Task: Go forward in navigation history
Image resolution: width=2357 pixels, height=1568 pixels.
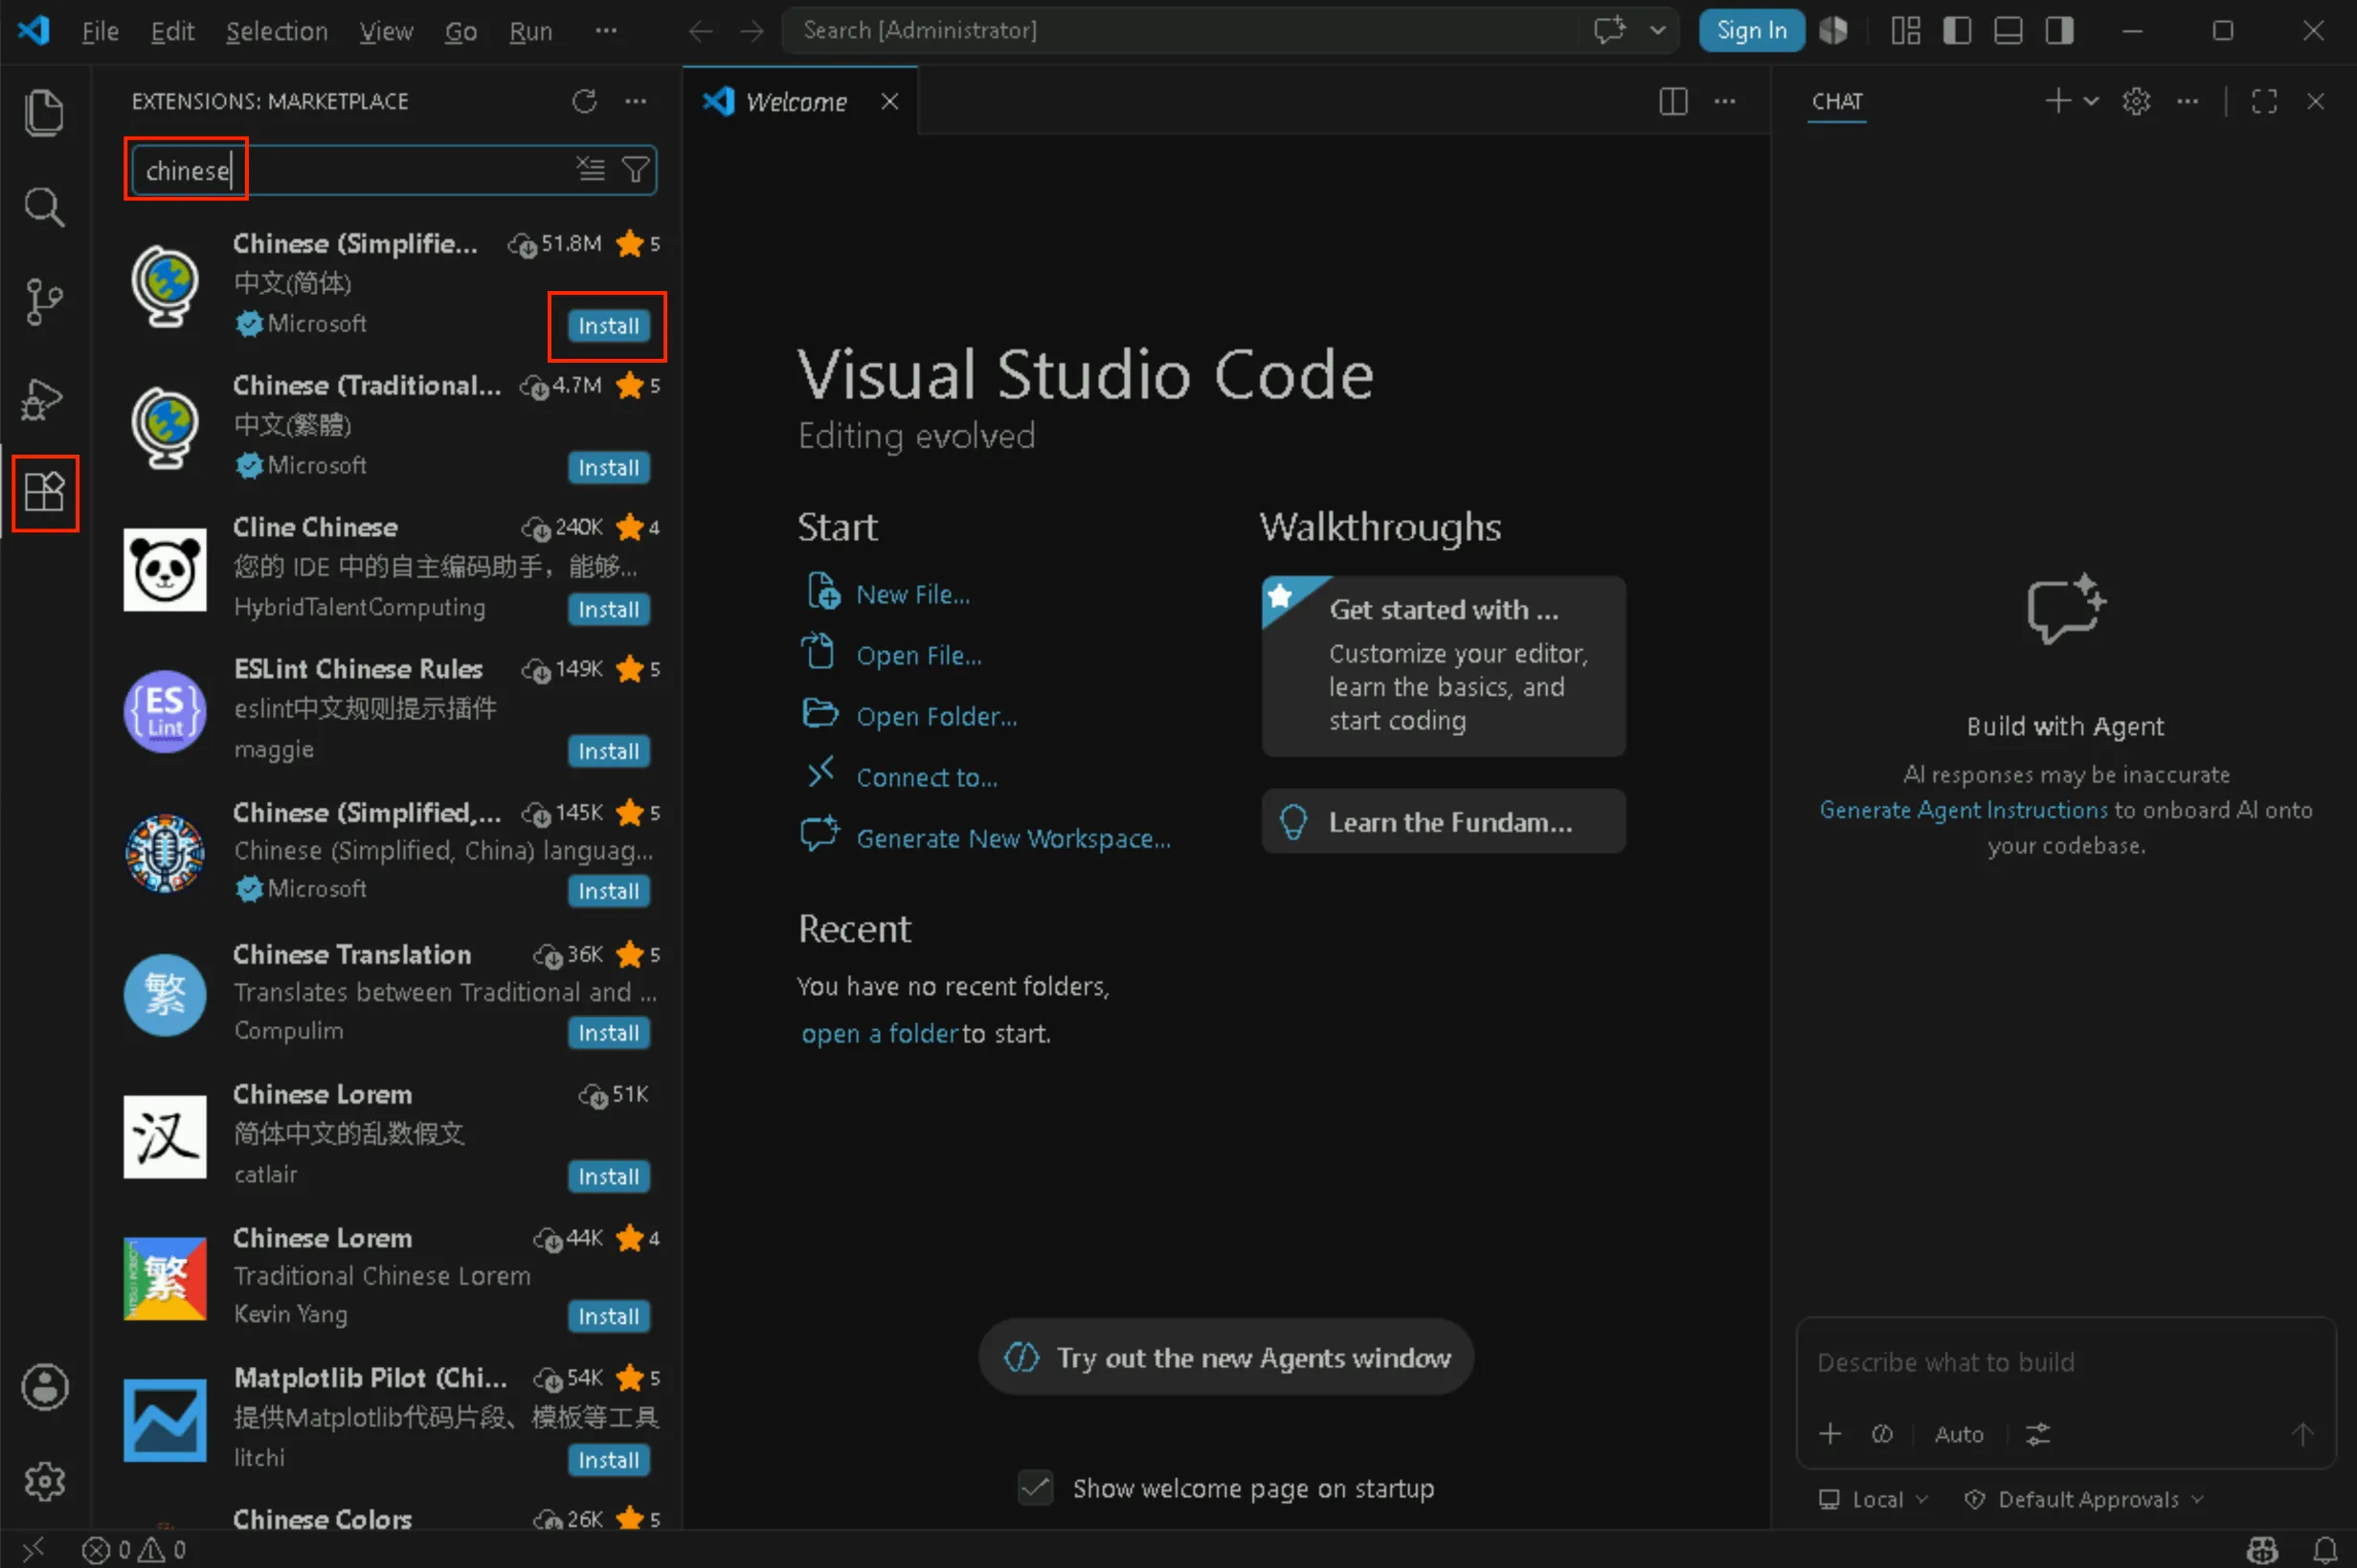Action: point(751,31)
